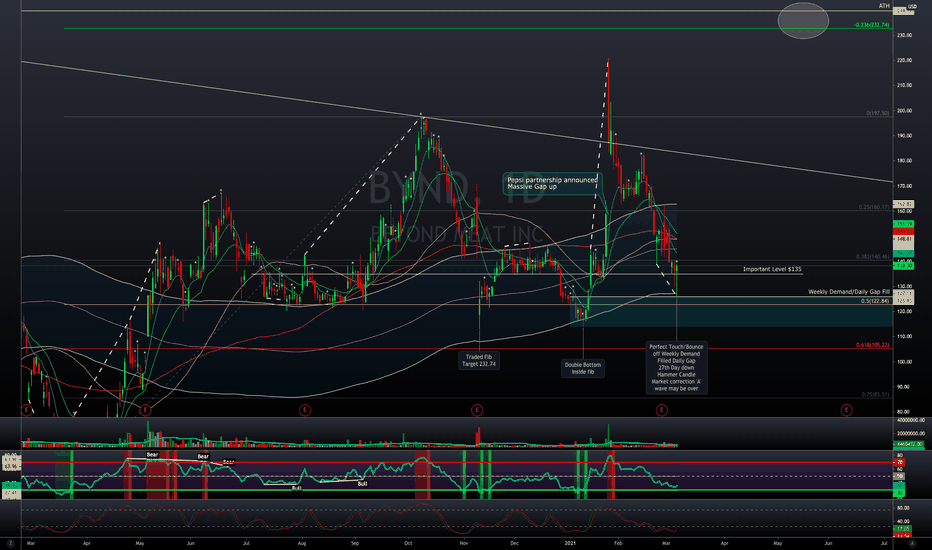
Task: Click the Aug label on the time axis
Action: 302,543
